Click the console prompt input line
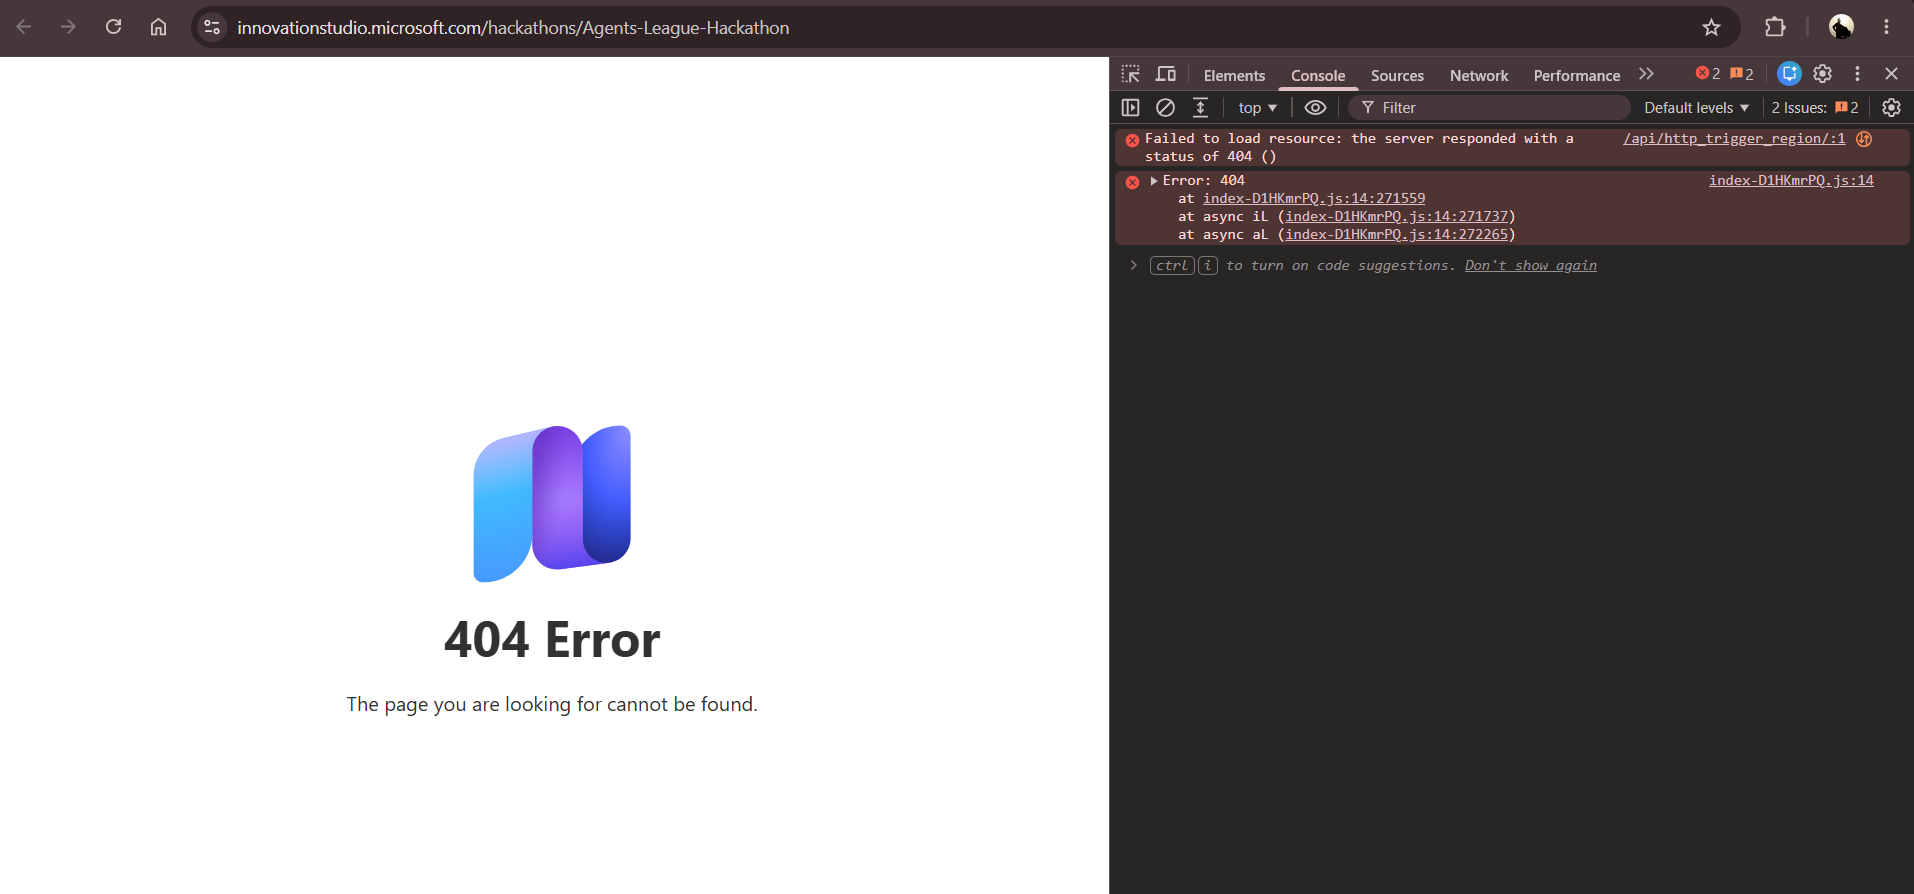Image resolution: width=1914 pixels, height=894 pixels. (1510, 266)
